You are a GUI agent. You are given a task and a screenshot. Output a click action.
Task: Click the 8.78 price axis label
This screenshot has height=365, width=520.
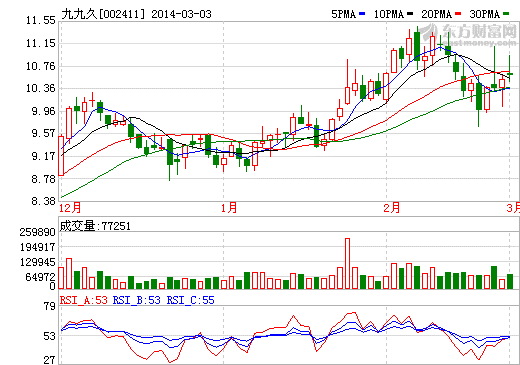pyautogui.click(x=43, y=179)
